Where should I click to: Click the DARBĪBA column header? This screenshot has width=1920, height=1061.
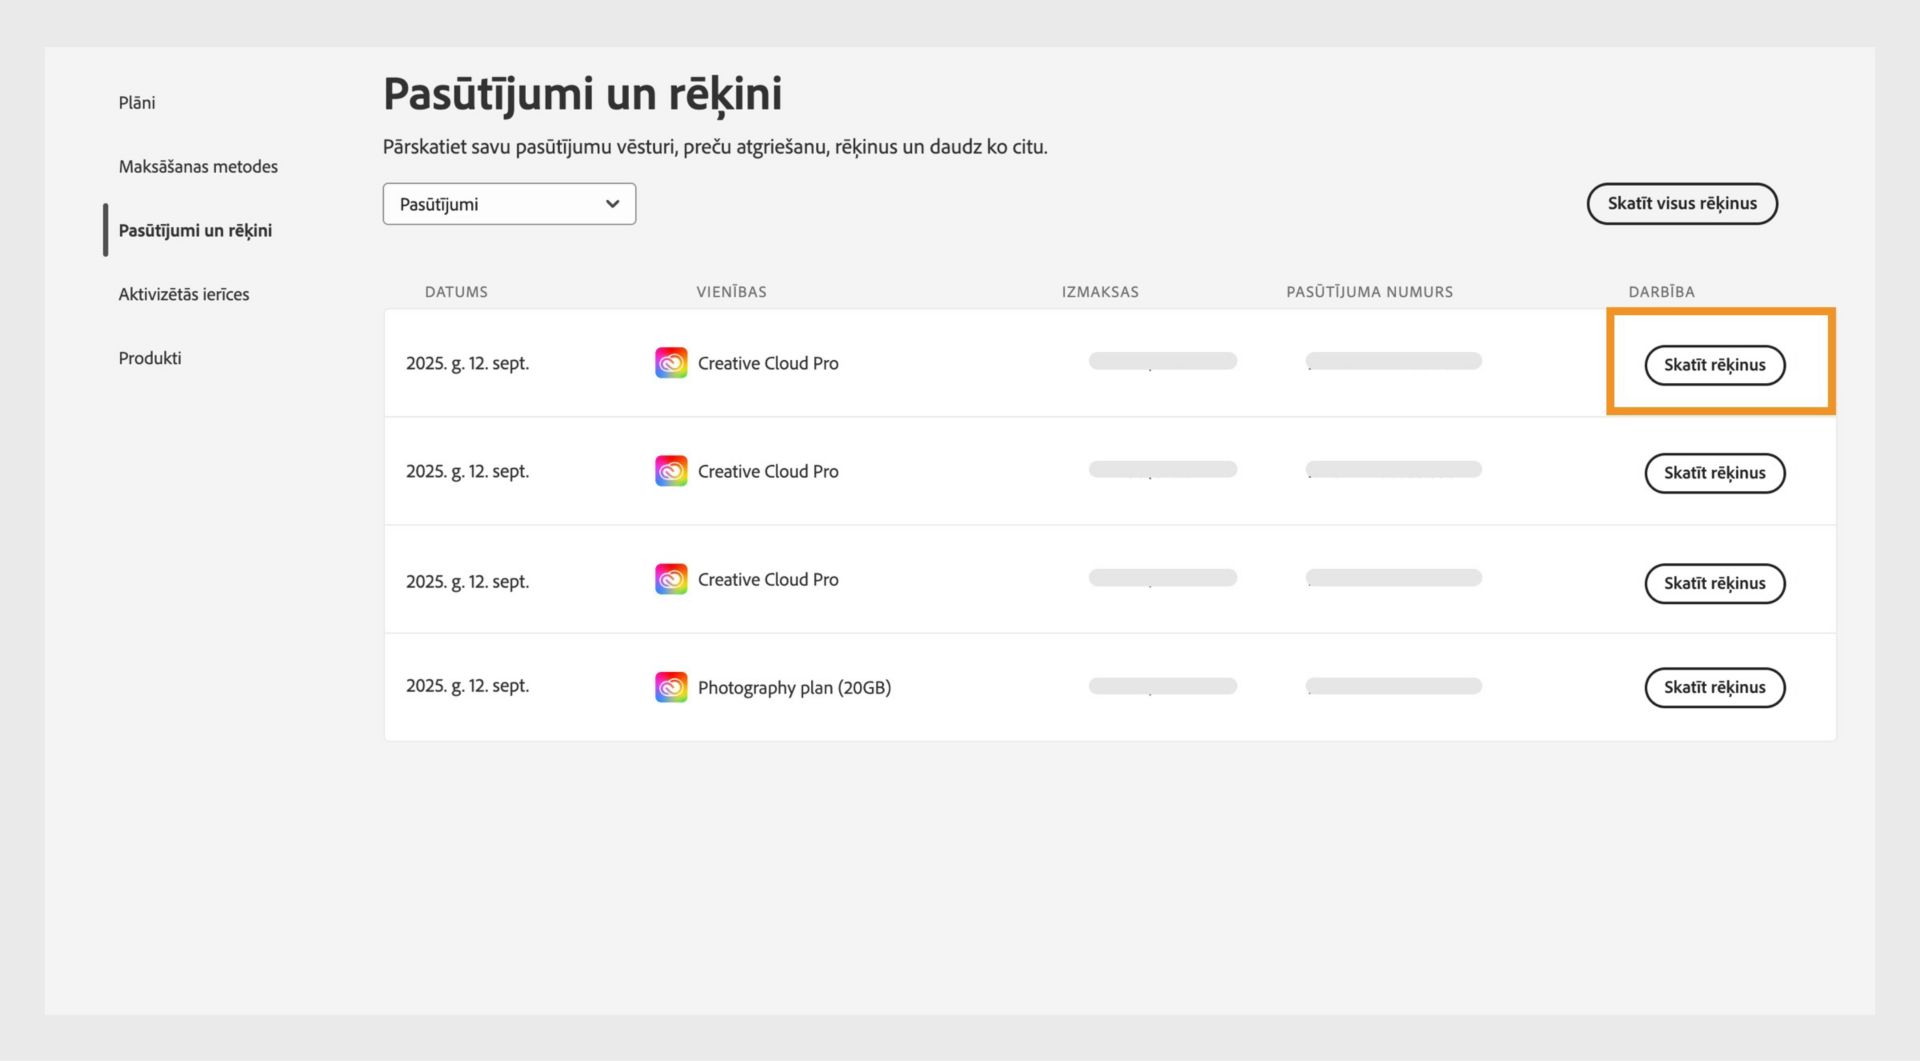point(1661,292)
